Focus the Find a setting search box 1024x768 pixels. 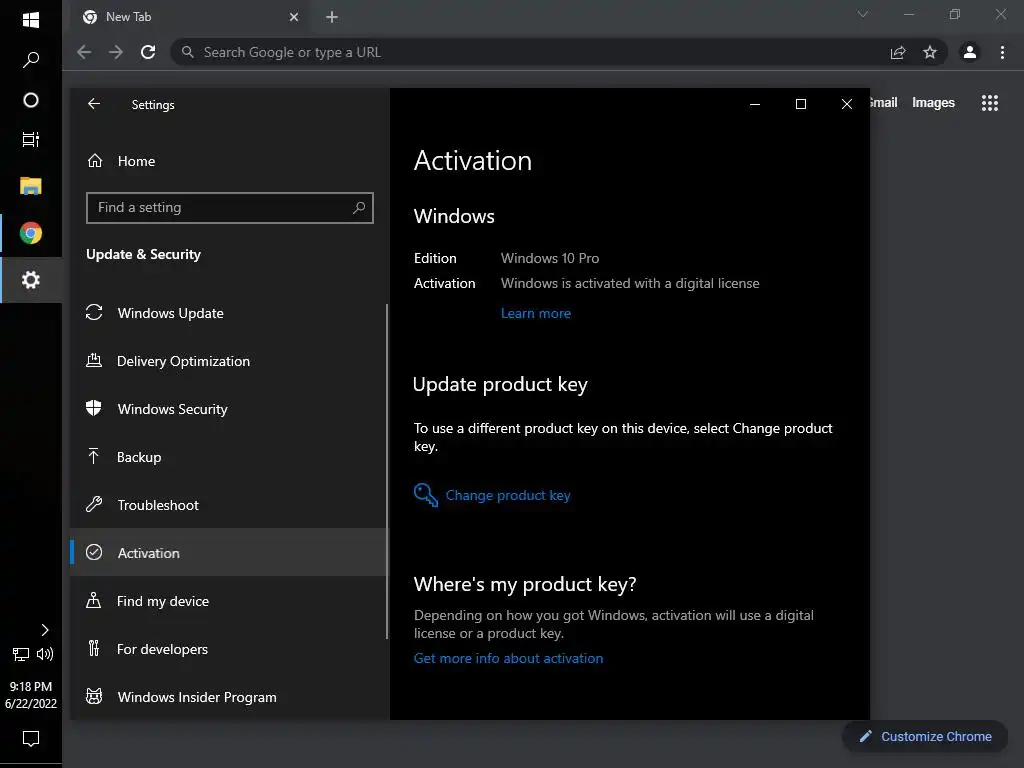[x=220, y=208]
